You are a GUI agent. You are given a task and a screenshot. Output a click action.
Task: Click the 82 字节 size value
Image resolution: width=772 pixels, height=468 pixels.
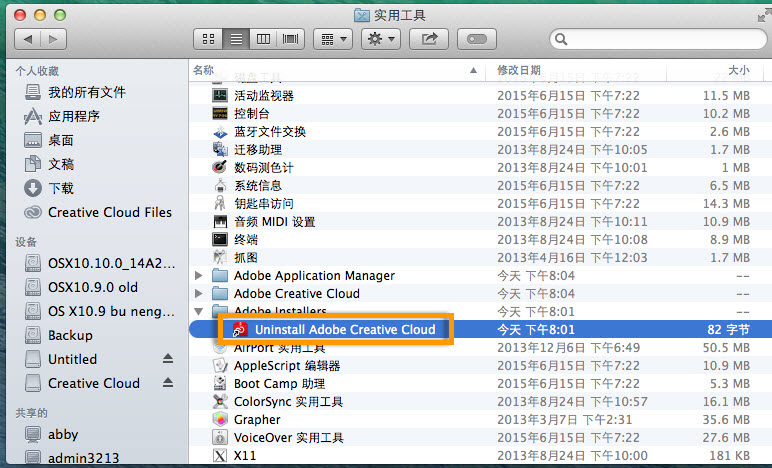(728, 330)
